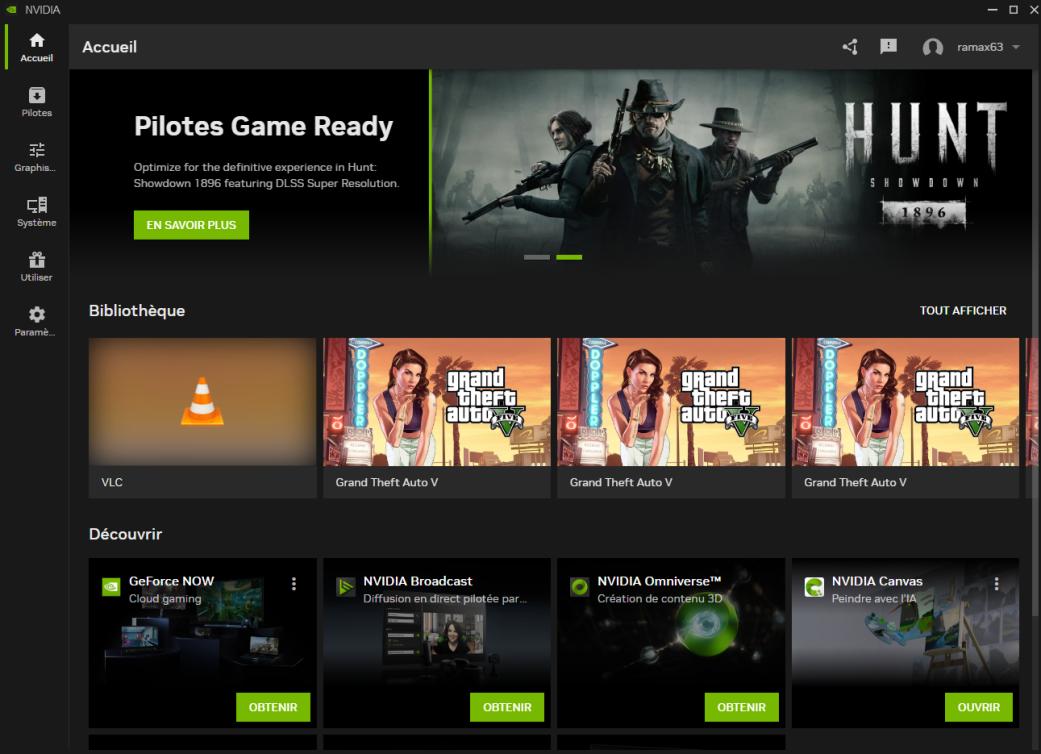Select the VLC thumbnail in Bibliothèque
The image size is (1041, 754).
coord(202,401)
